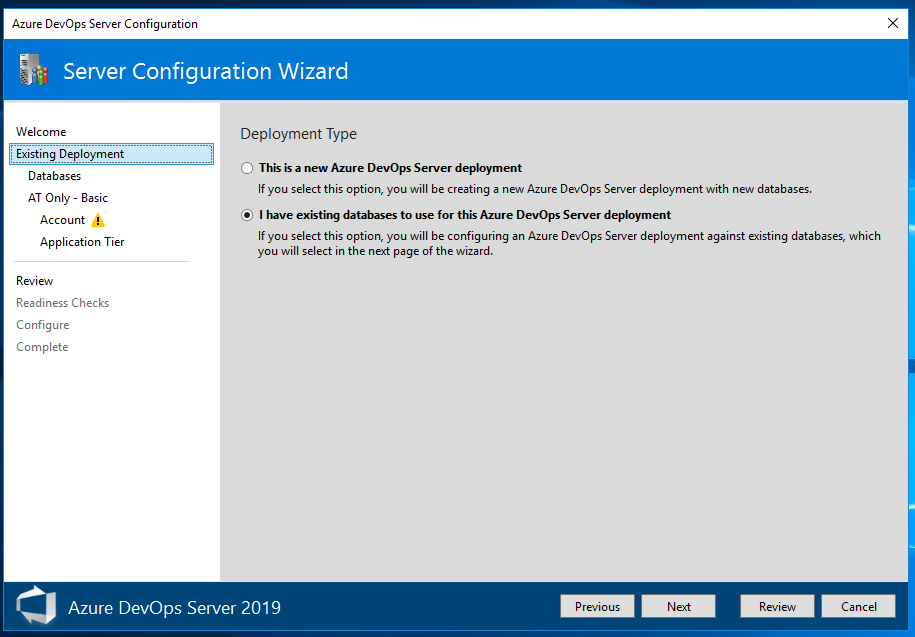Open the Databases step in sidebar
The image size is (915, 637).
pos(54,176)
